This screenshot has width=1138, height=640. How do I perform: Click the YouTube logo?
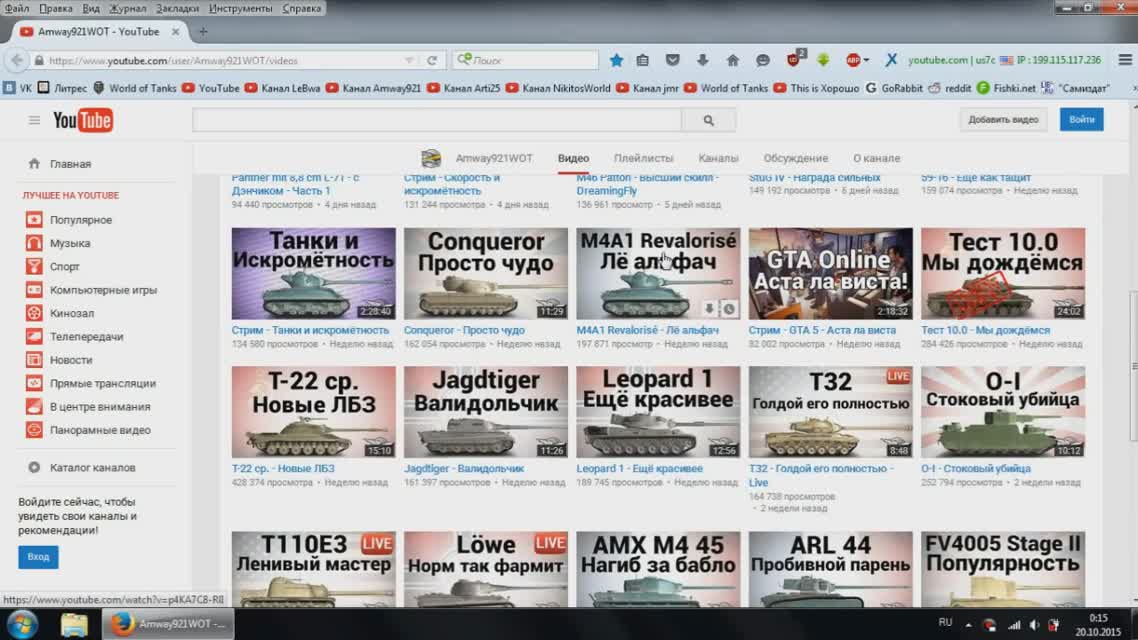(x=83, y=120)
